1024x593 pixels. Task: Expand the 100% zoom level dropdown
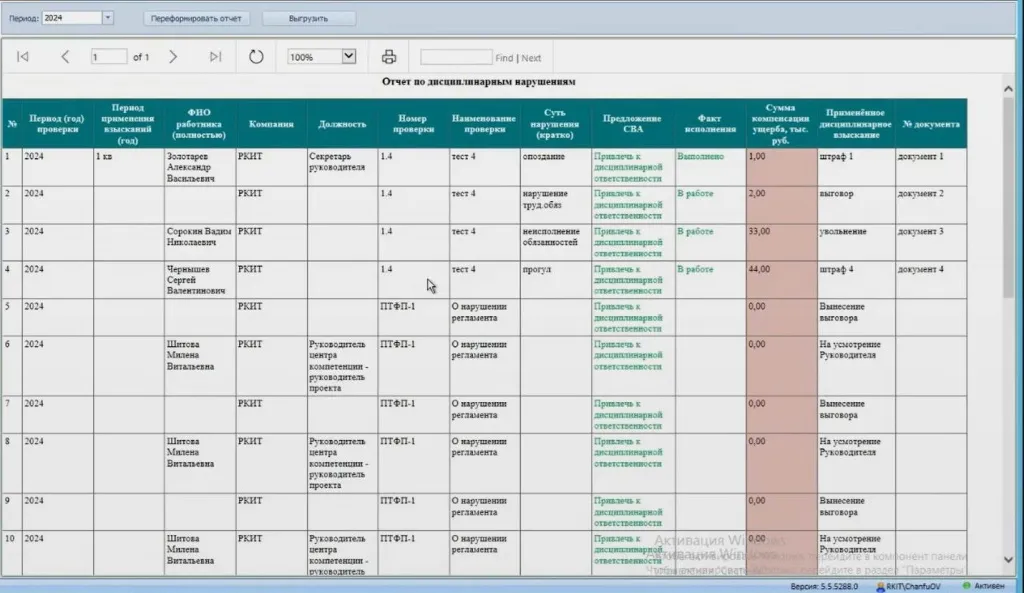point(349,57)
